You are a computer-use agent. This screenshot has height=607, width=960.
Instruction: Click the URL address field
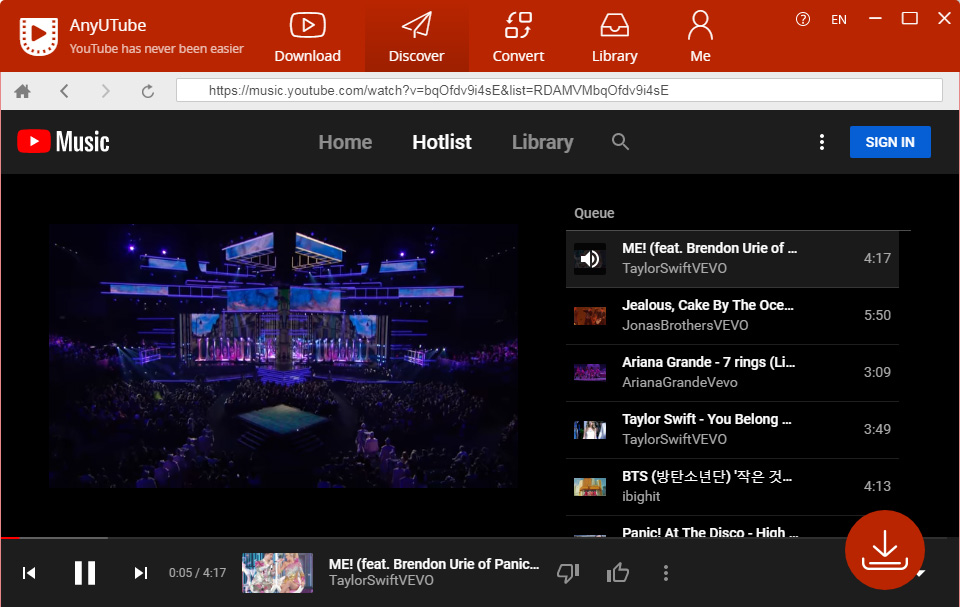coord(559,91)
